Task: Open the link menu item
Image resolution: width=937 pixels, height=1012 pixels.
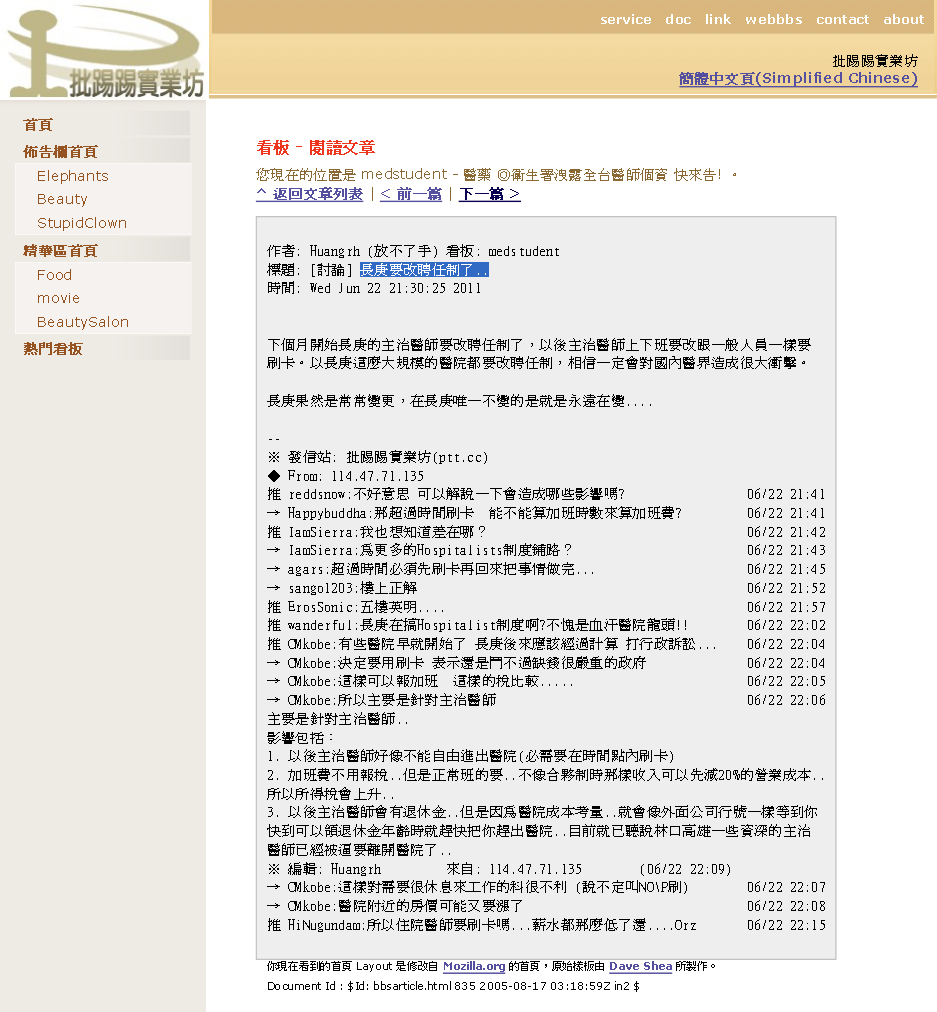Action: (718, 19)
